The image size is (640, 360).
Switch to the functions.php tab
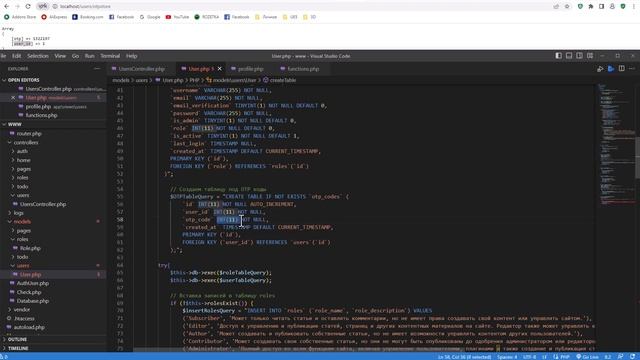click(x=302, y=69)
